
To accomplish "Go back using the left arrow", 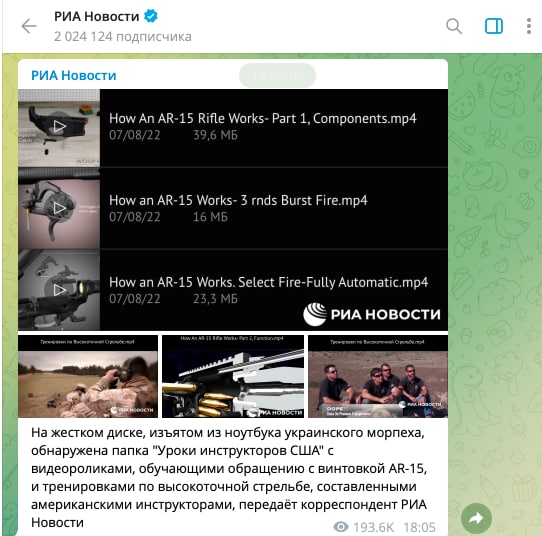I will (x=29, y=26).
